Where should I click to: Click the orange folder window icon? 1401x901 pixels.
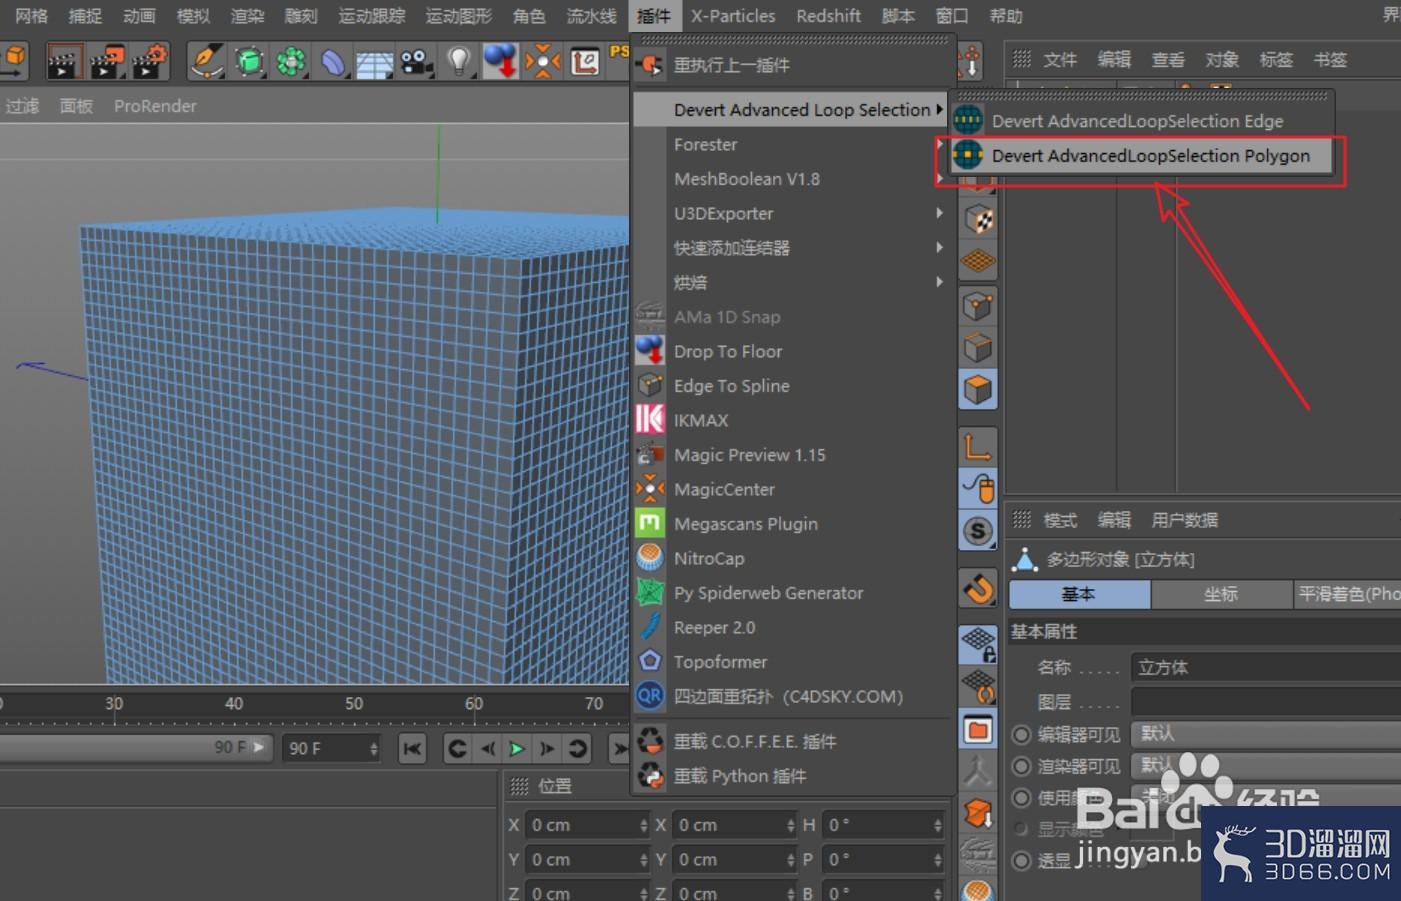978,730
